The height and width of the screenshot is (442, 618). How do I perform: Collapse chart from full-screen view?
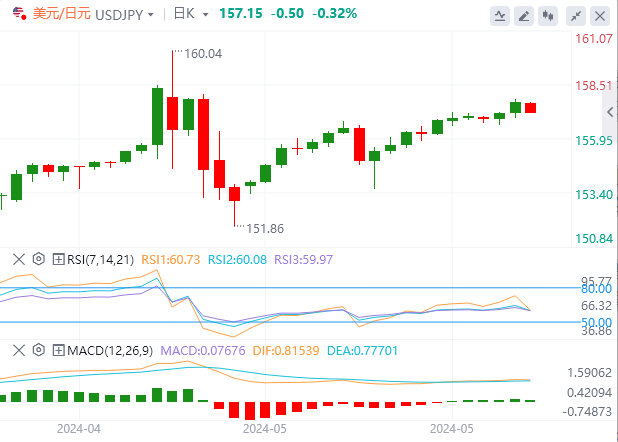[x=576, y=16]
